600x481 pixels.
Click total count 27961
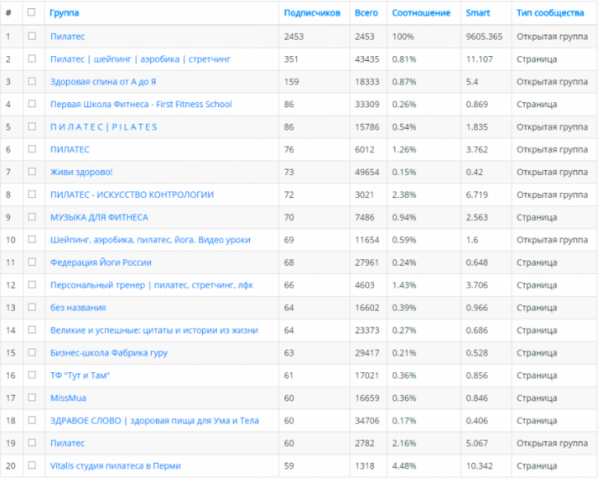click(x=367, y=263)
